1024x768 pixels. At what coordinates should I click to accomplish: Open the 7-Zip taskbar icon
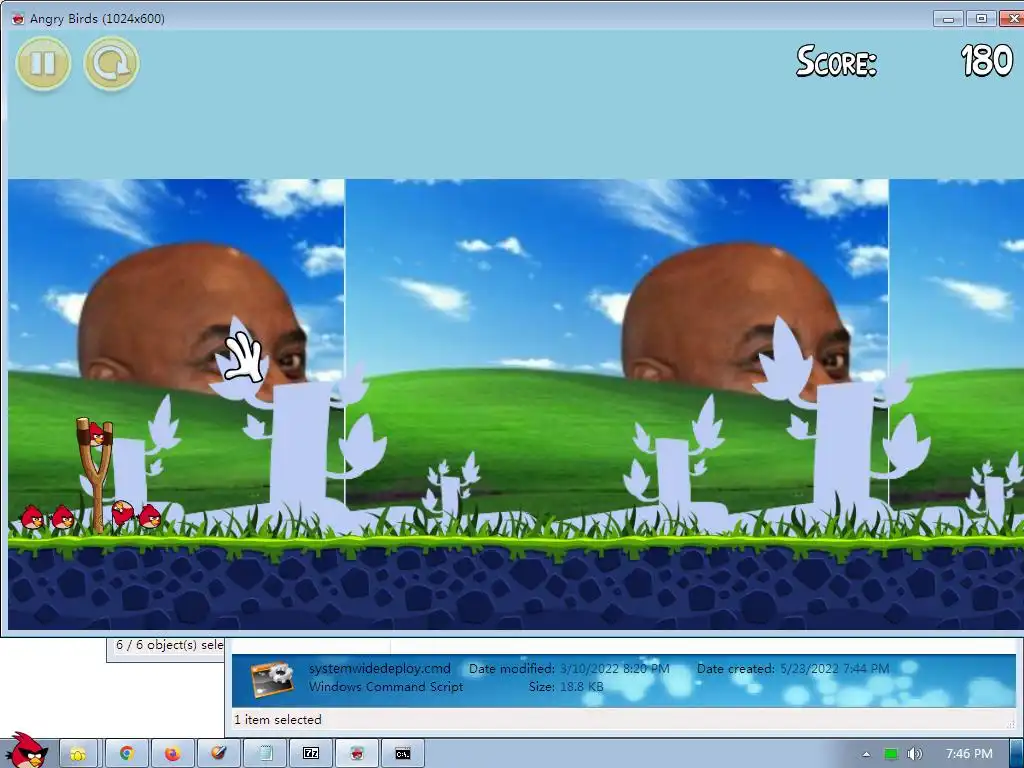tap(311, 754)
